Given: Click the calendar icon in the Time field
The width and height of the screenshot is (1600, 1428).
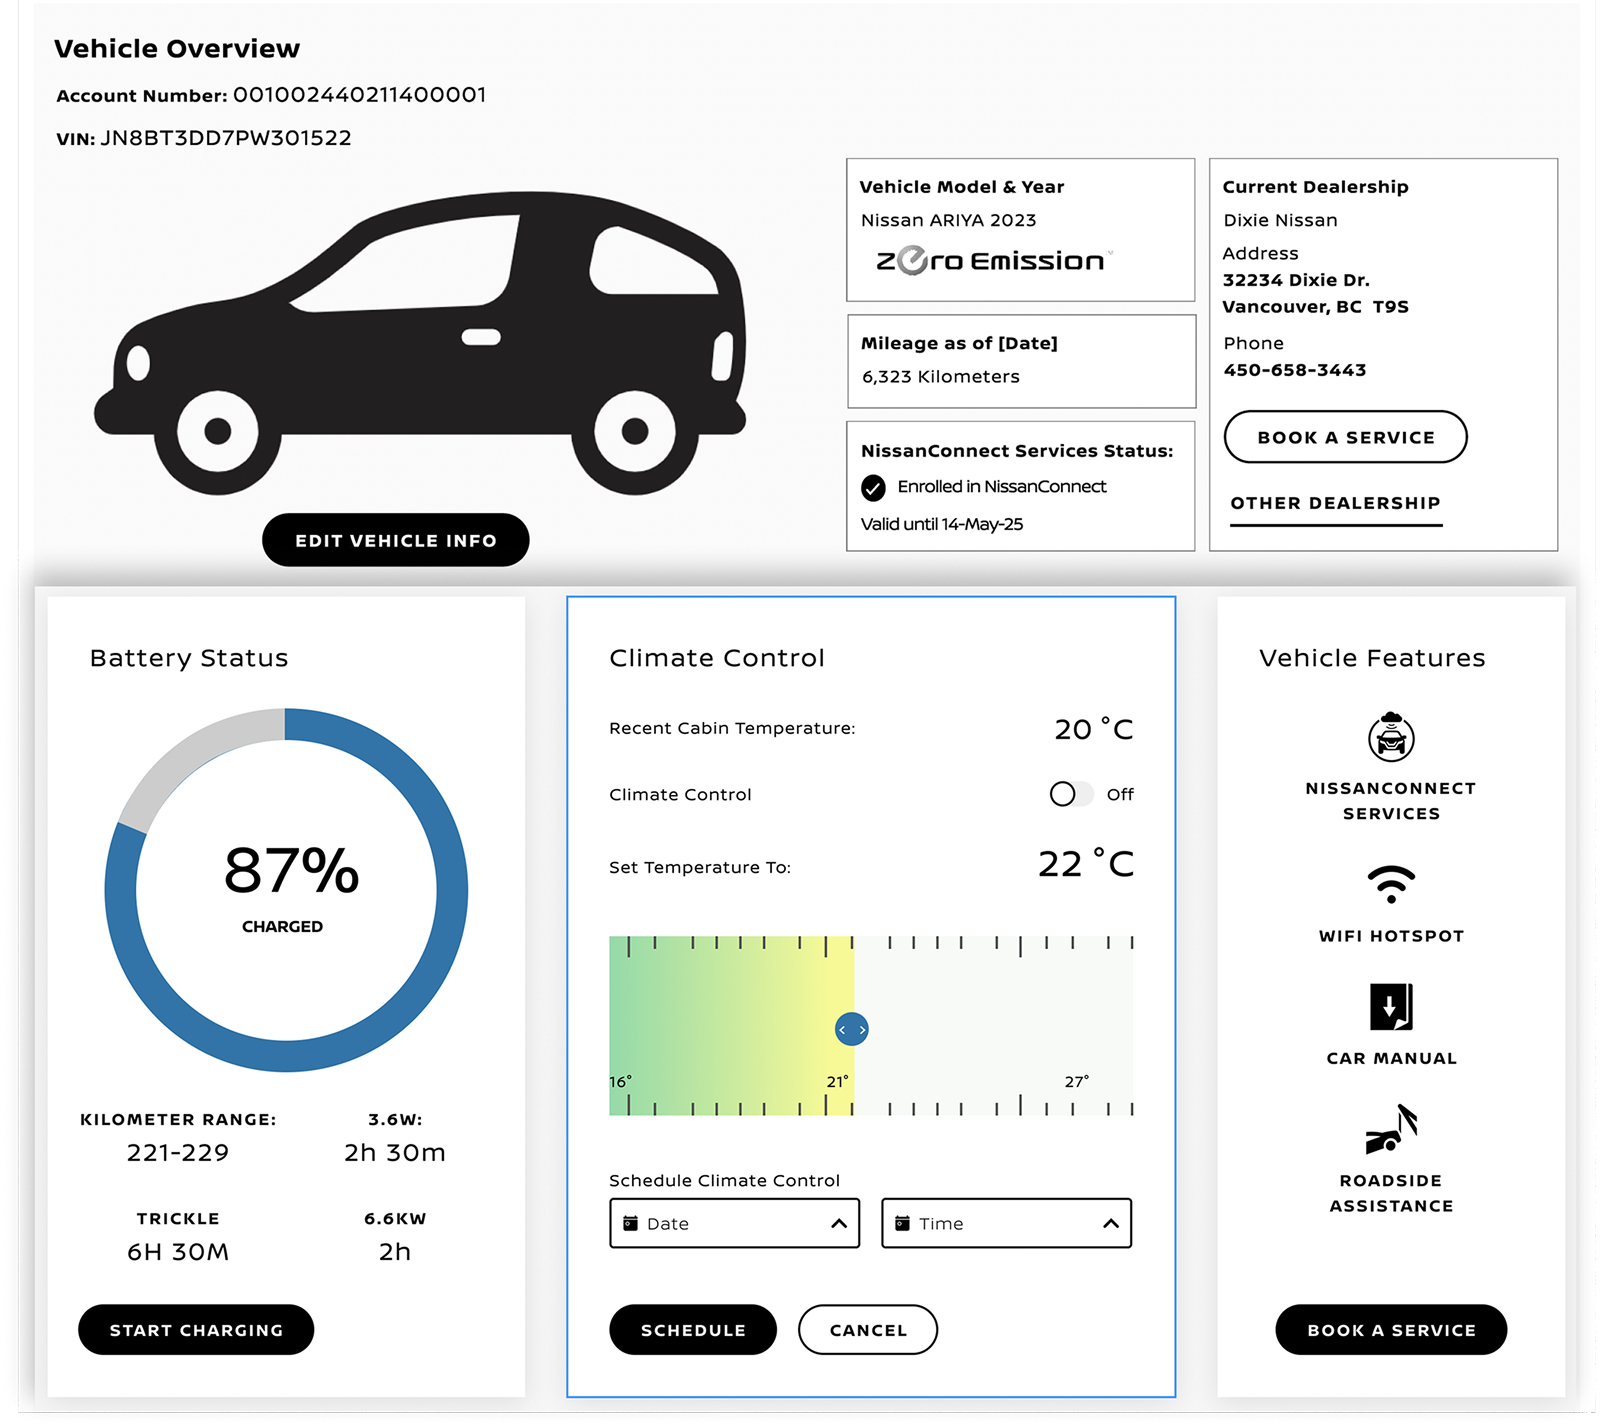Looking at the screenshot, I should pyautogui.click(x=902, y=1222).
